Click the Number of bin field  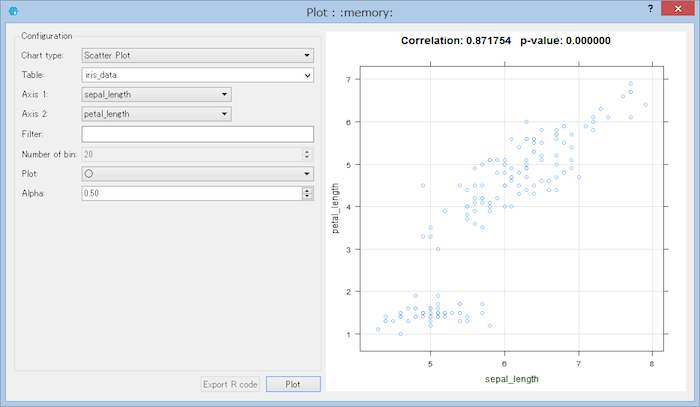pyautogui.click(x=192, y=154)
